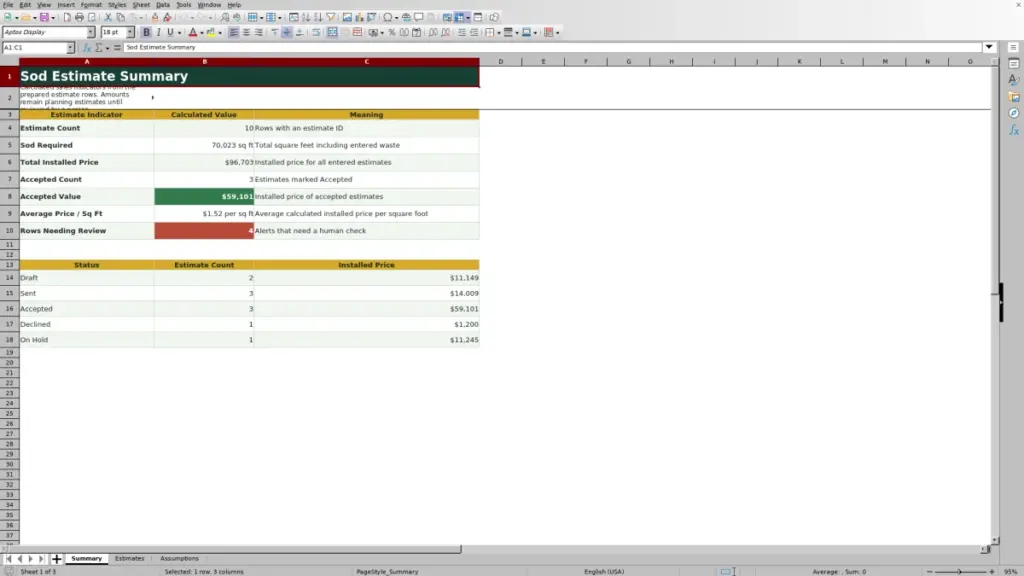Open the Name Box dropdown
The height and width of the screenshot is (576, 1024).
pyautogui.click(x=70, y=47)
